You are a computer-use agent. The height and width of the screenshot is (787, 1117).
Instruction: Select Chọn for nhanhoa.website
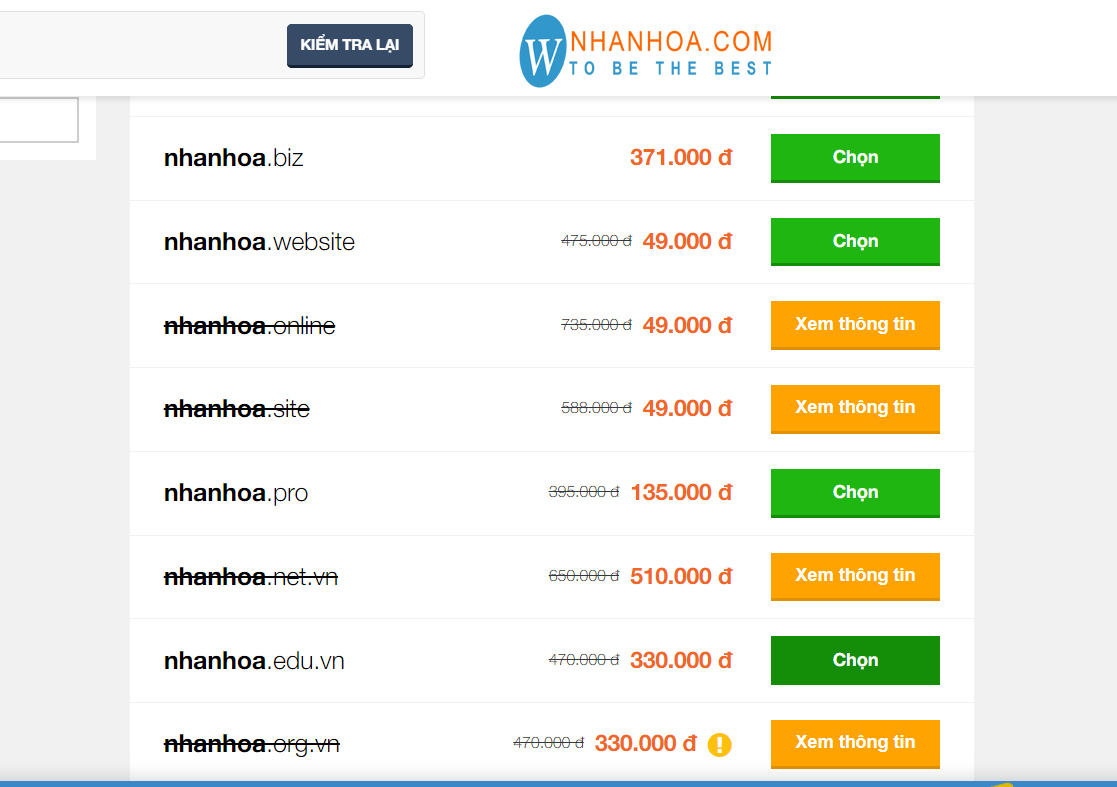click(855, 241)
